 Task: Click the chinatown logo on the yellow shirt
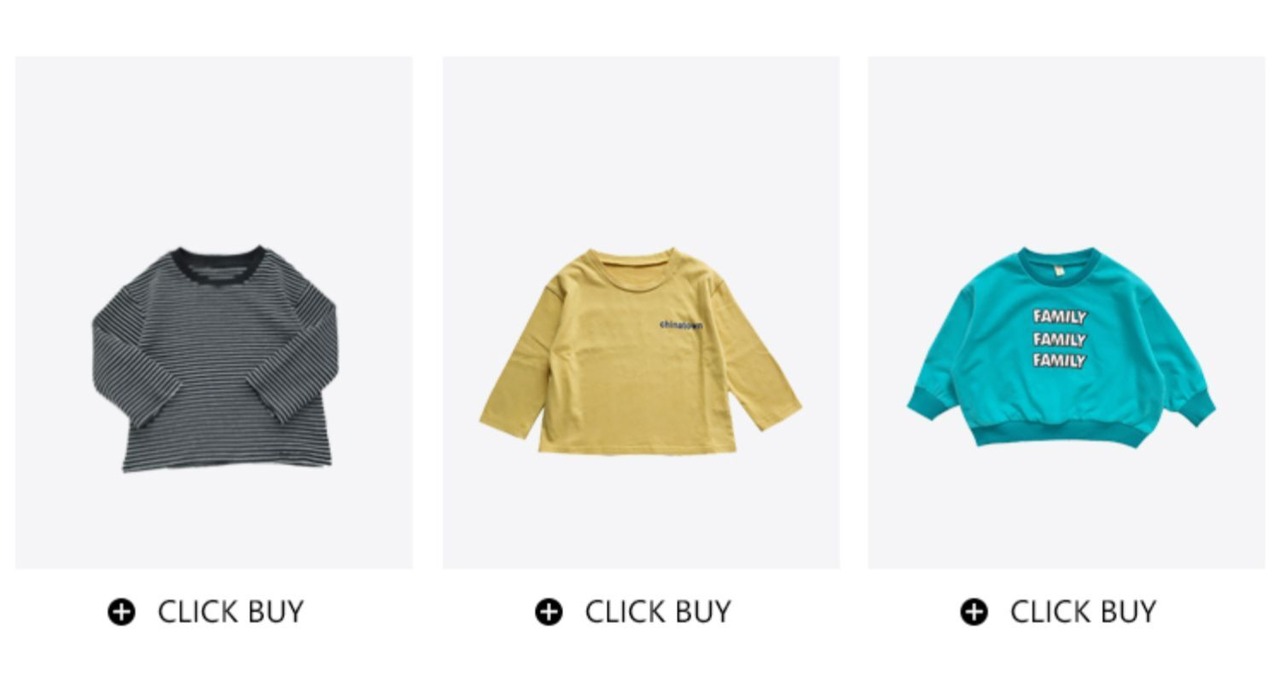click(681, 325)
